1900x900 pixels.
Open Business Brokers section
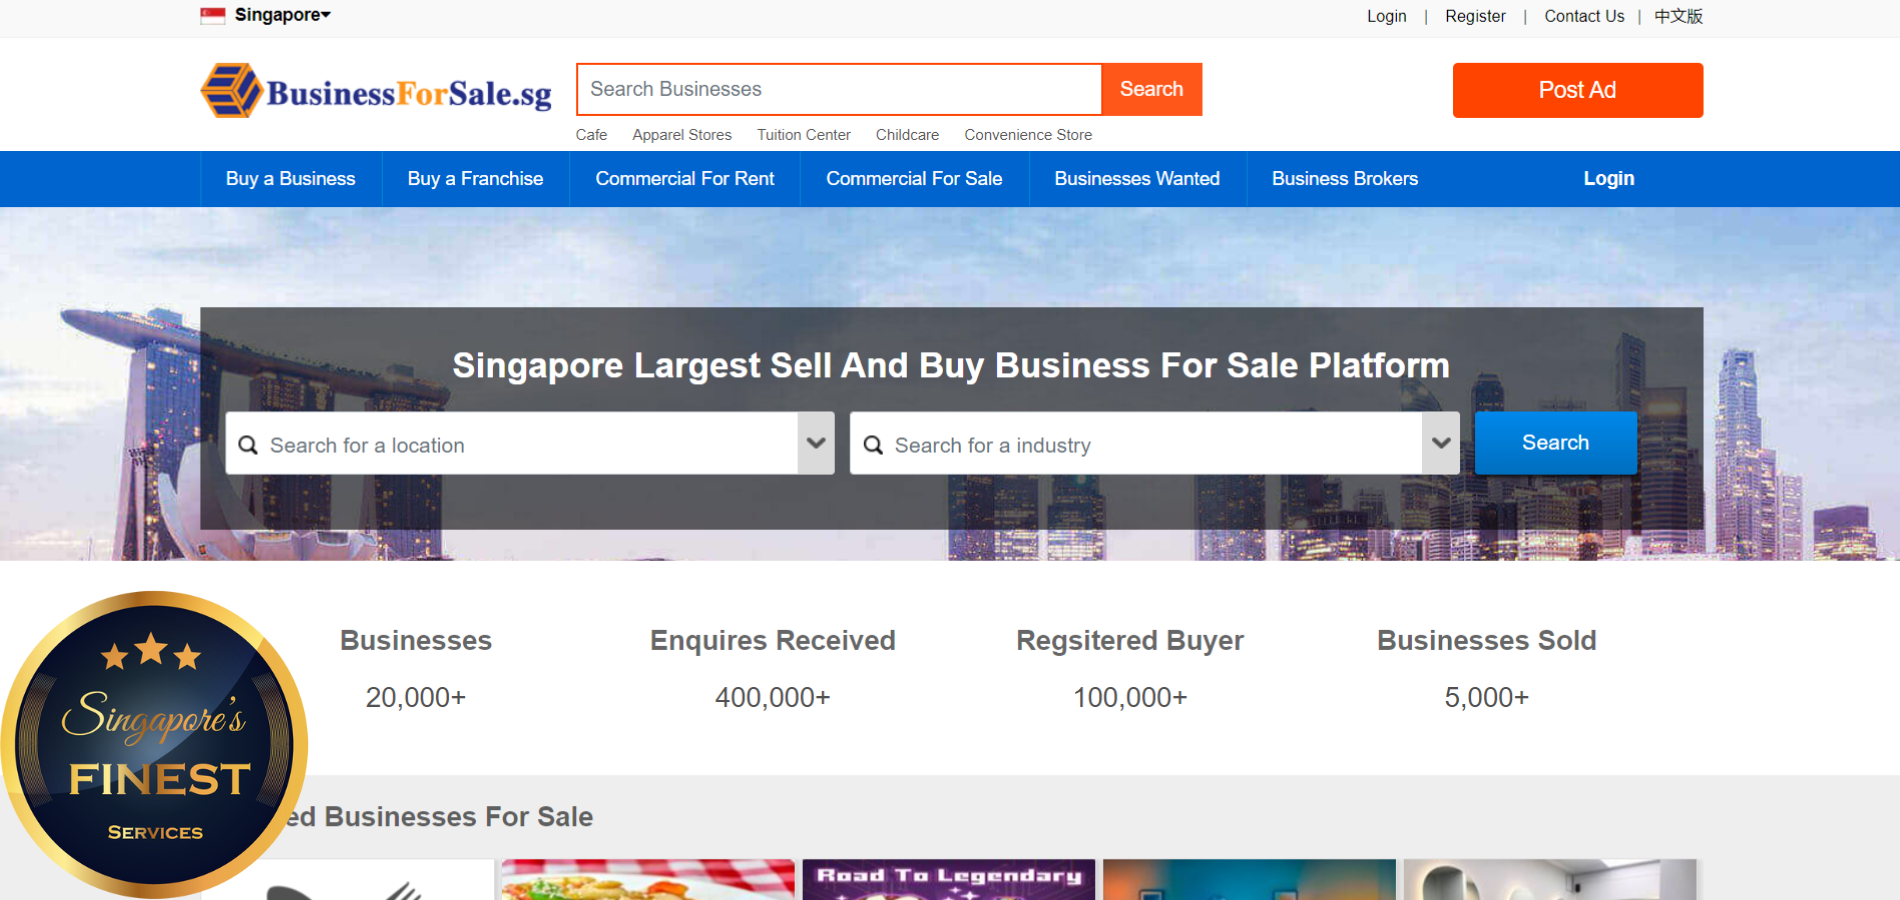tap(1344, 179)
